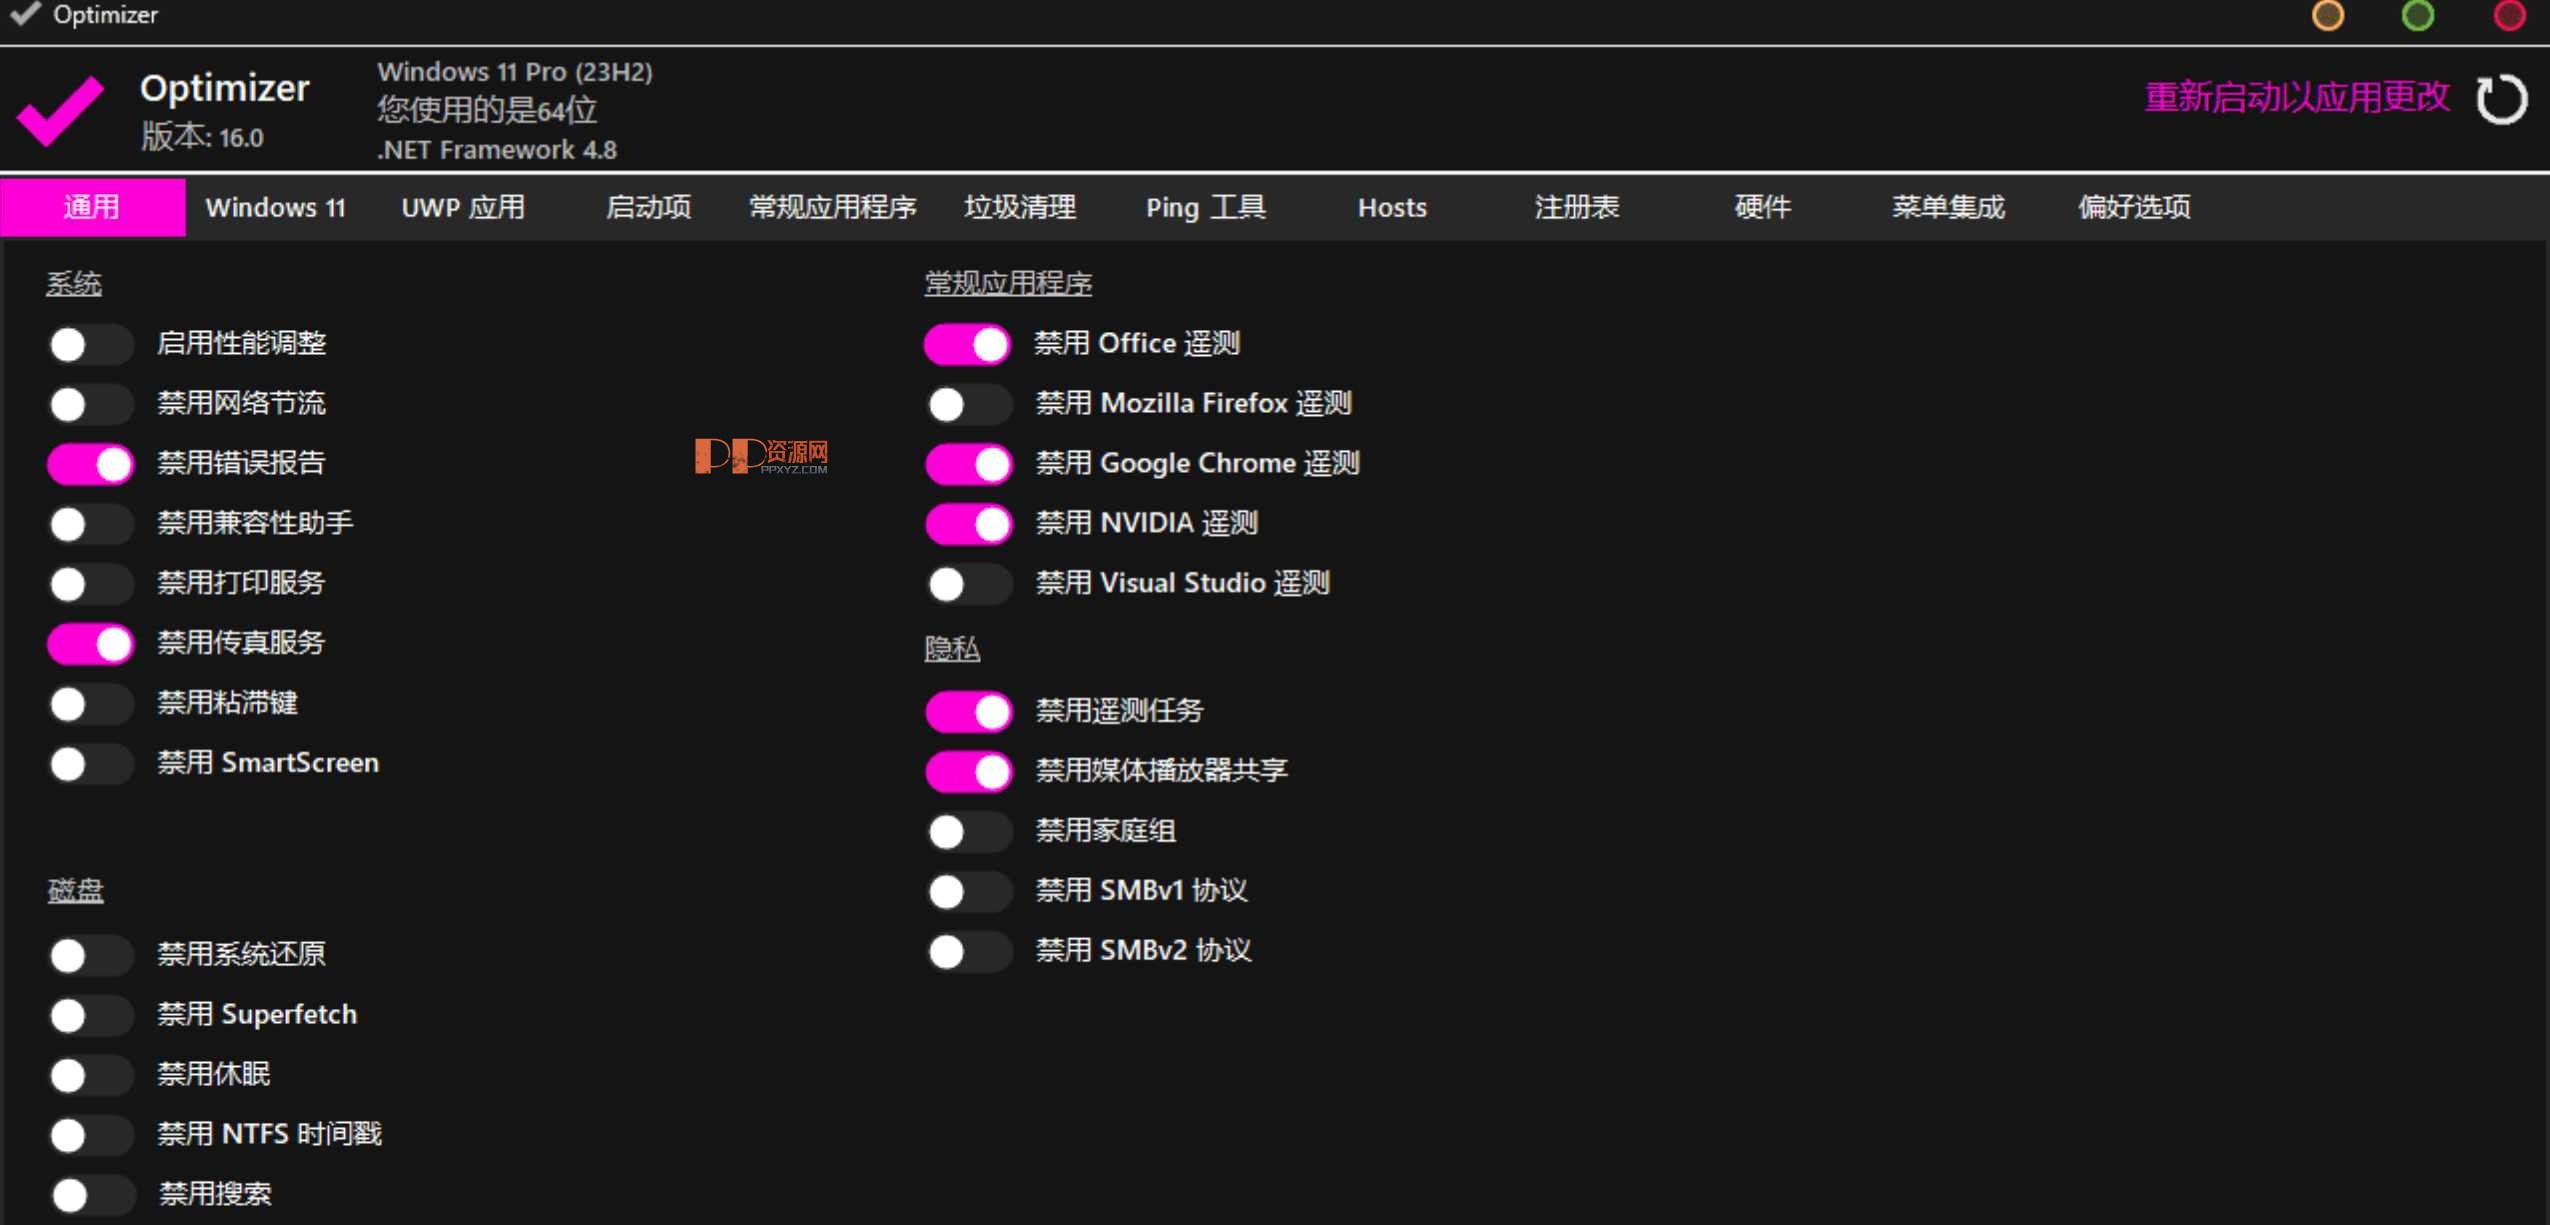The image size is (2550, 1225).
Task: Enable 禁用网络节流 switch
Action: pyautogui.click(x=91, y=404)
